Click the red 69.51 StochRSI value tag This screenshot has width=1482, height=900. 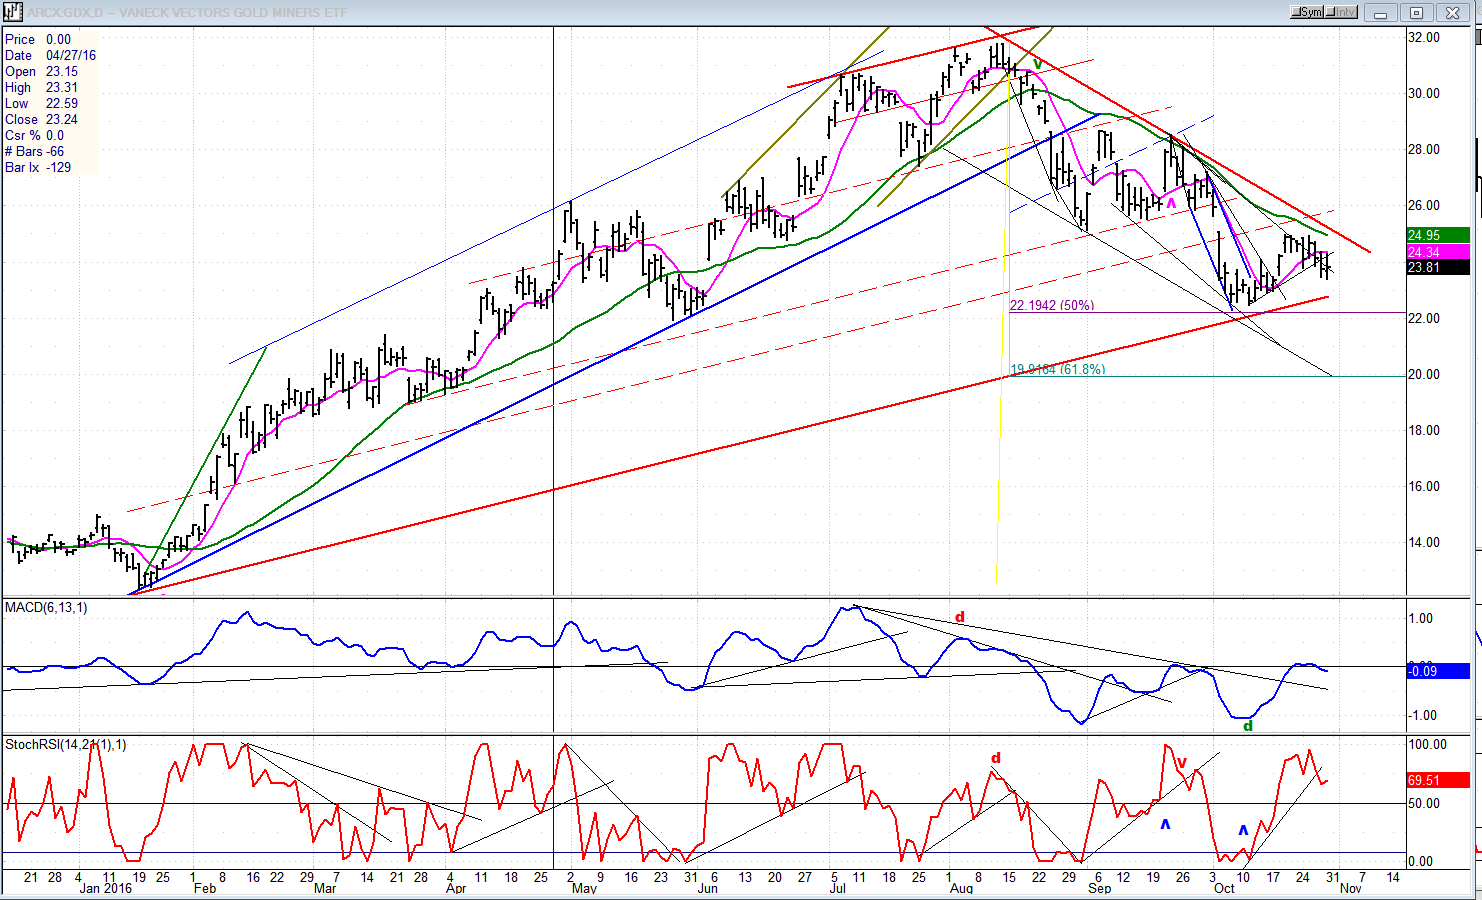pyautogui.click(x=1438, y=780)
